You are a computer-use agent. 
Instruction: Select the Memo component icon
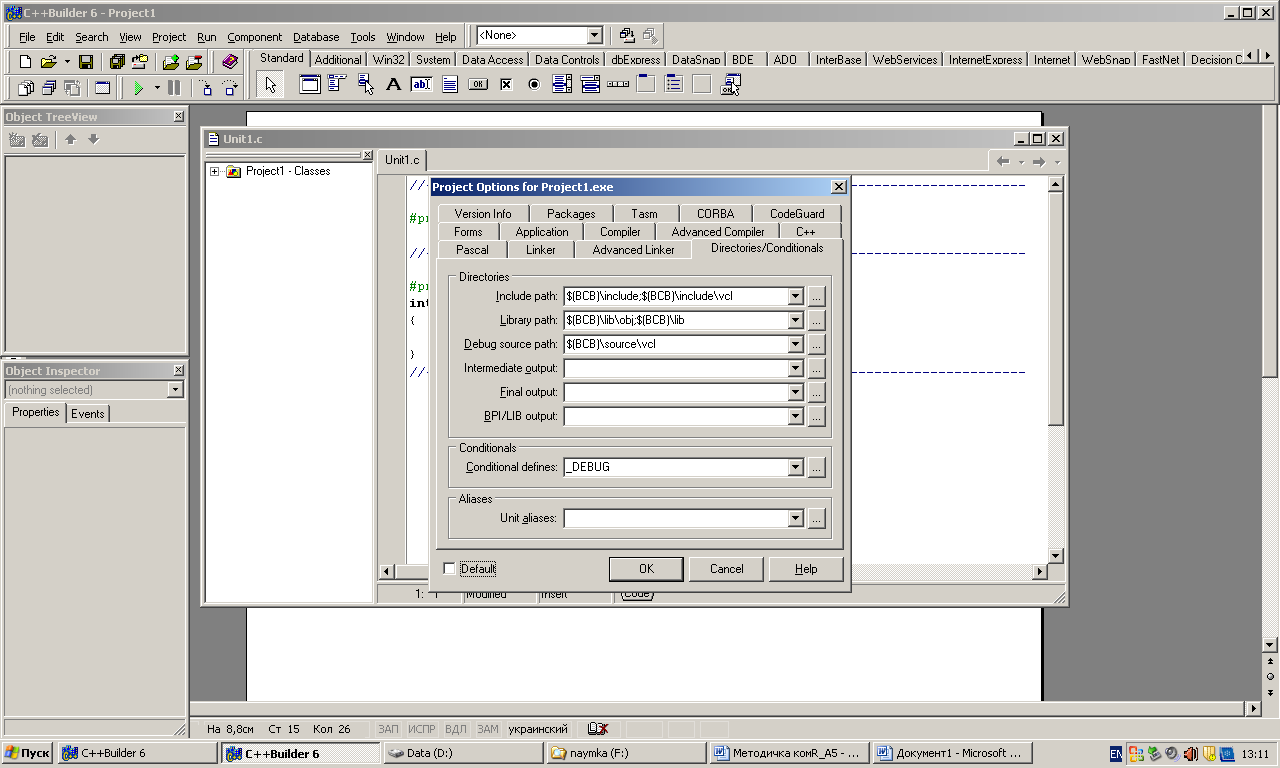pyautogui.click(x=450, y=84)
